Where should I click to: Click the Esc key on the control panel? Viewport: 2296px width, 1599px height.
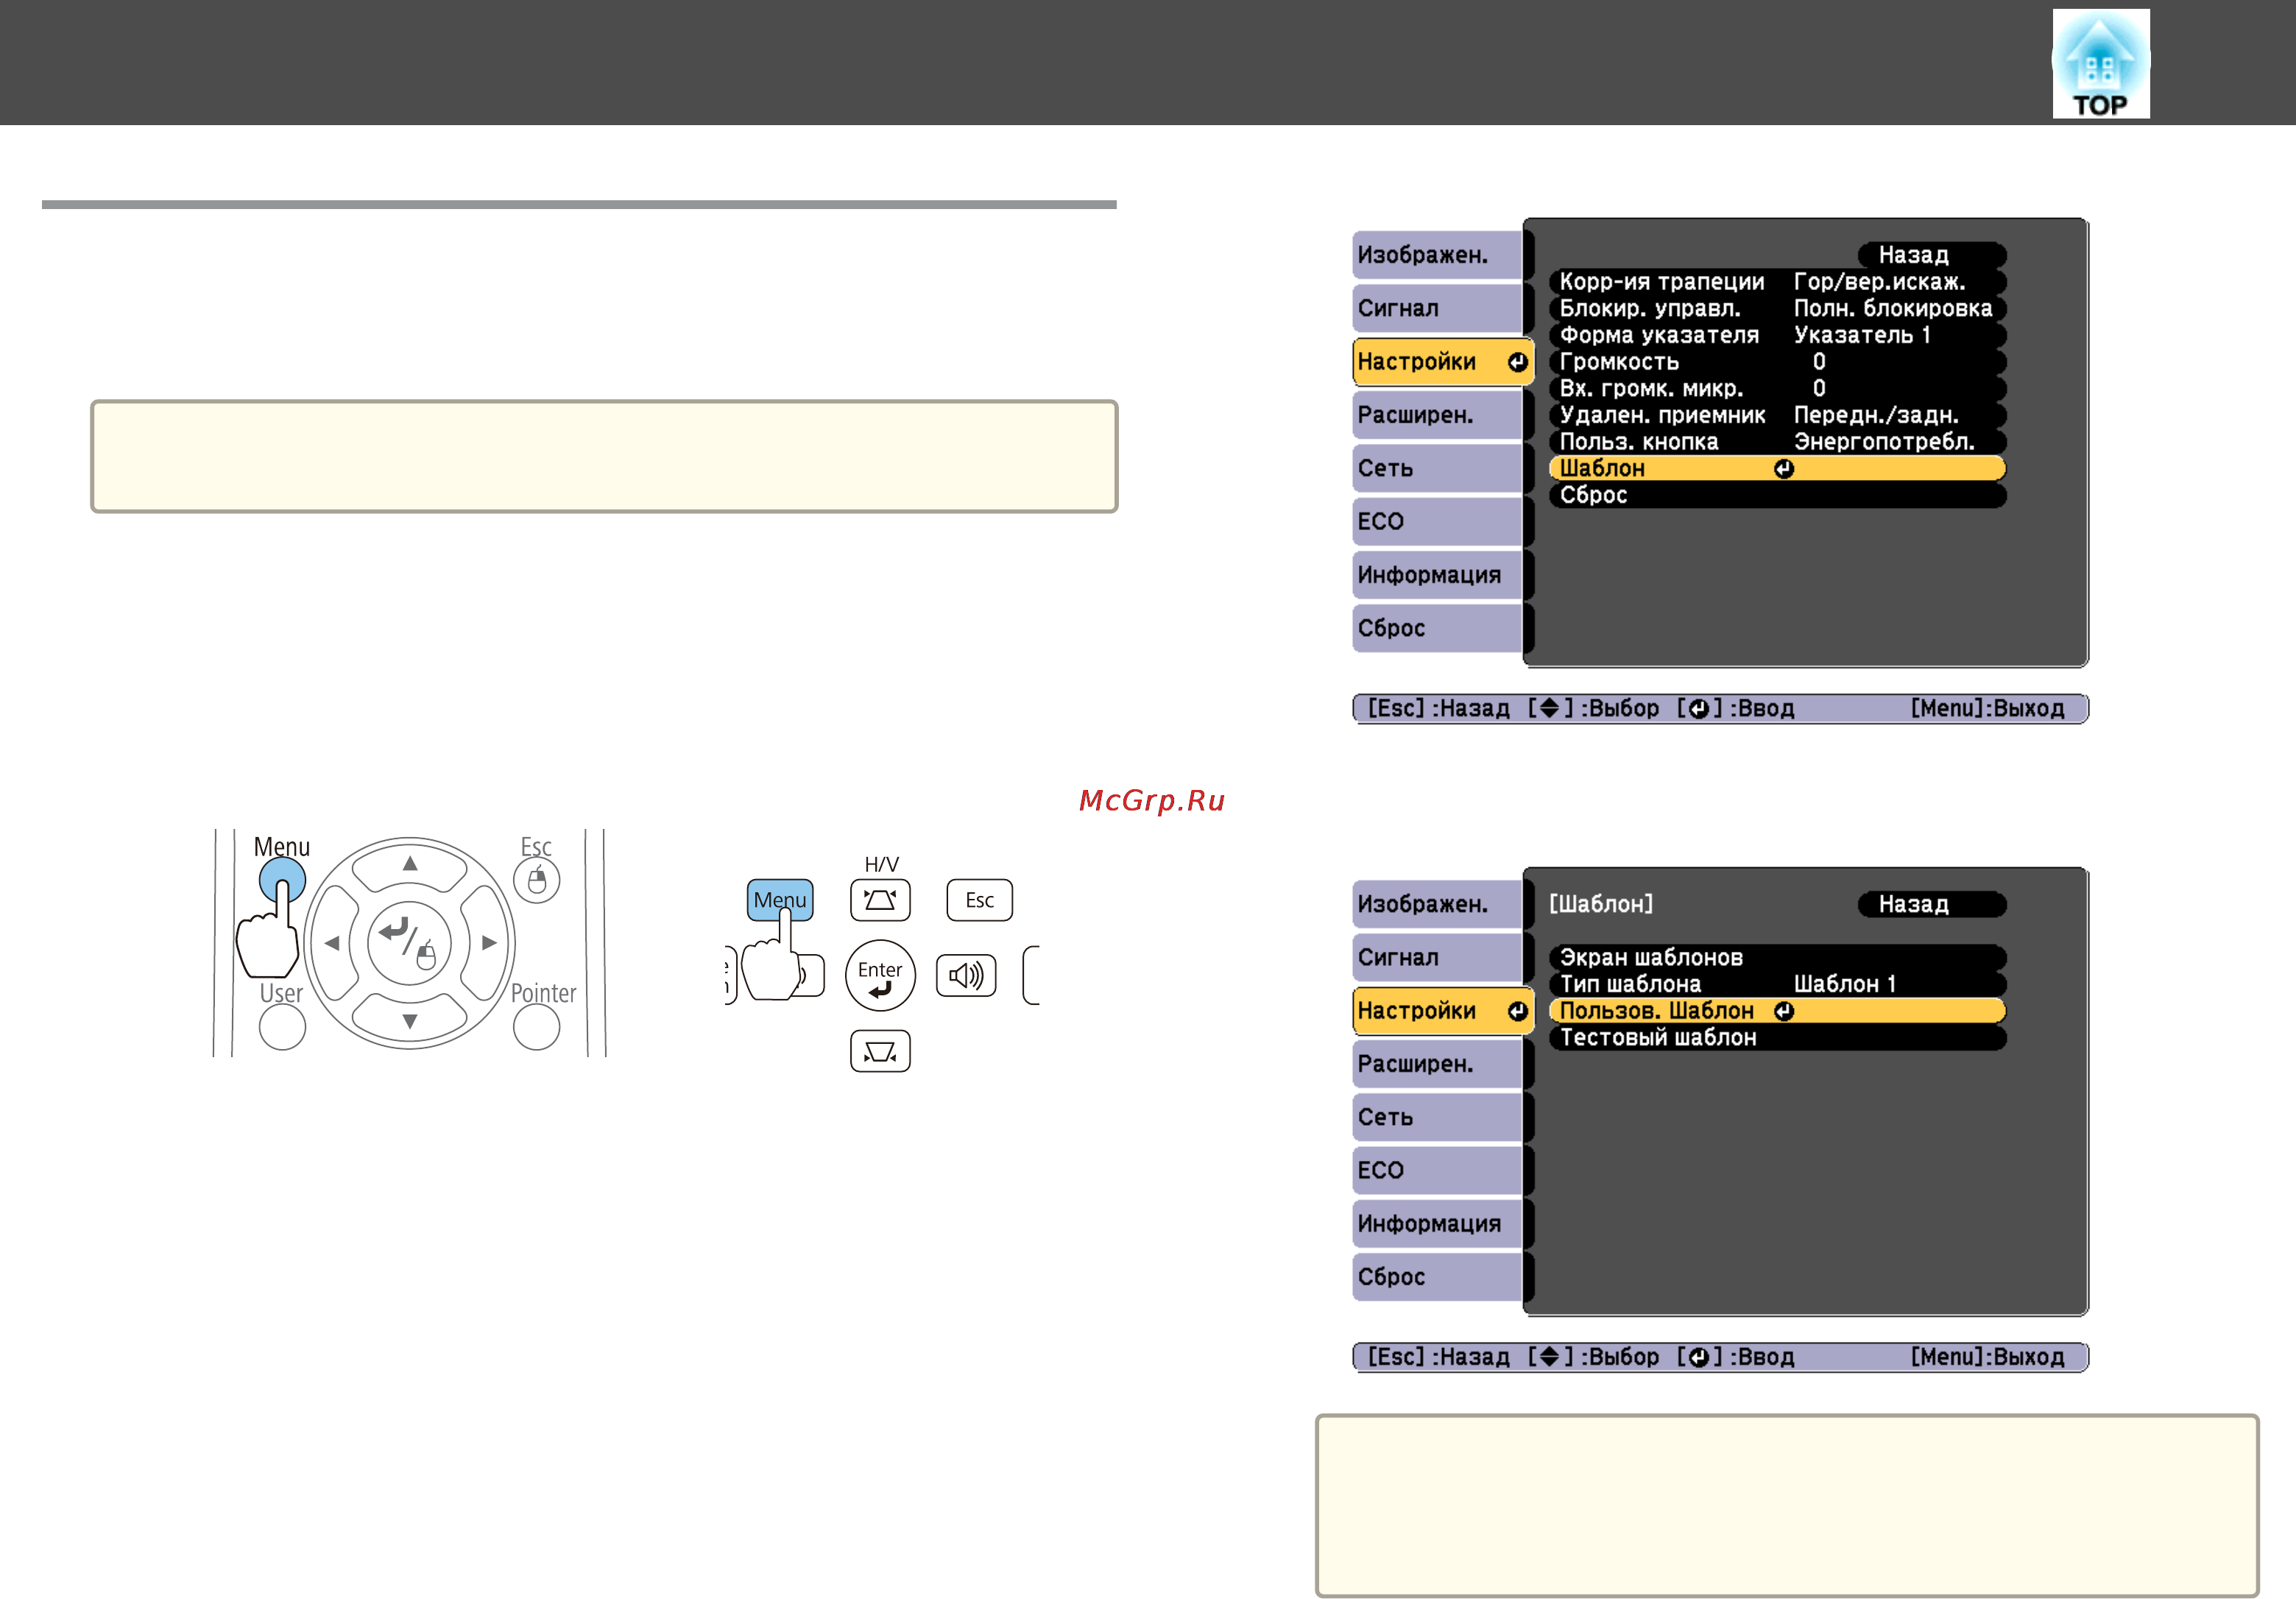click(980, 900)
